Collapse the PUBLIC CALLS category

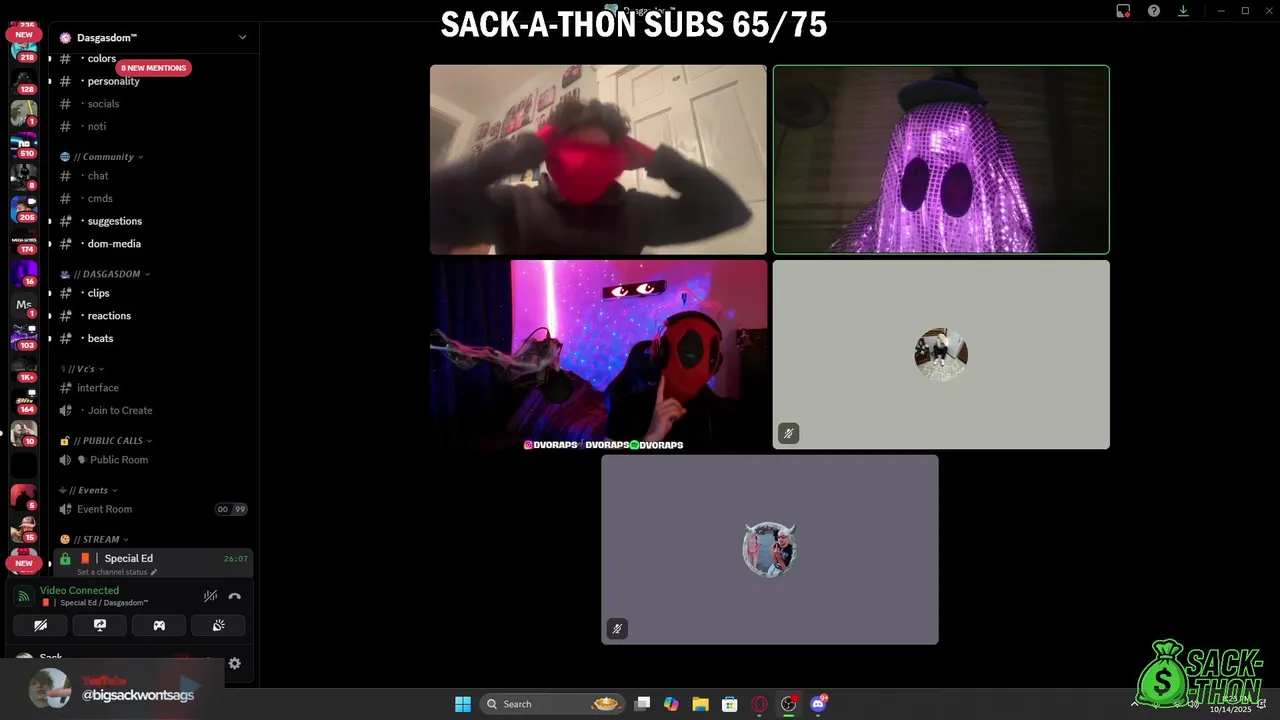pyautogui.click(x=106, y=441)
